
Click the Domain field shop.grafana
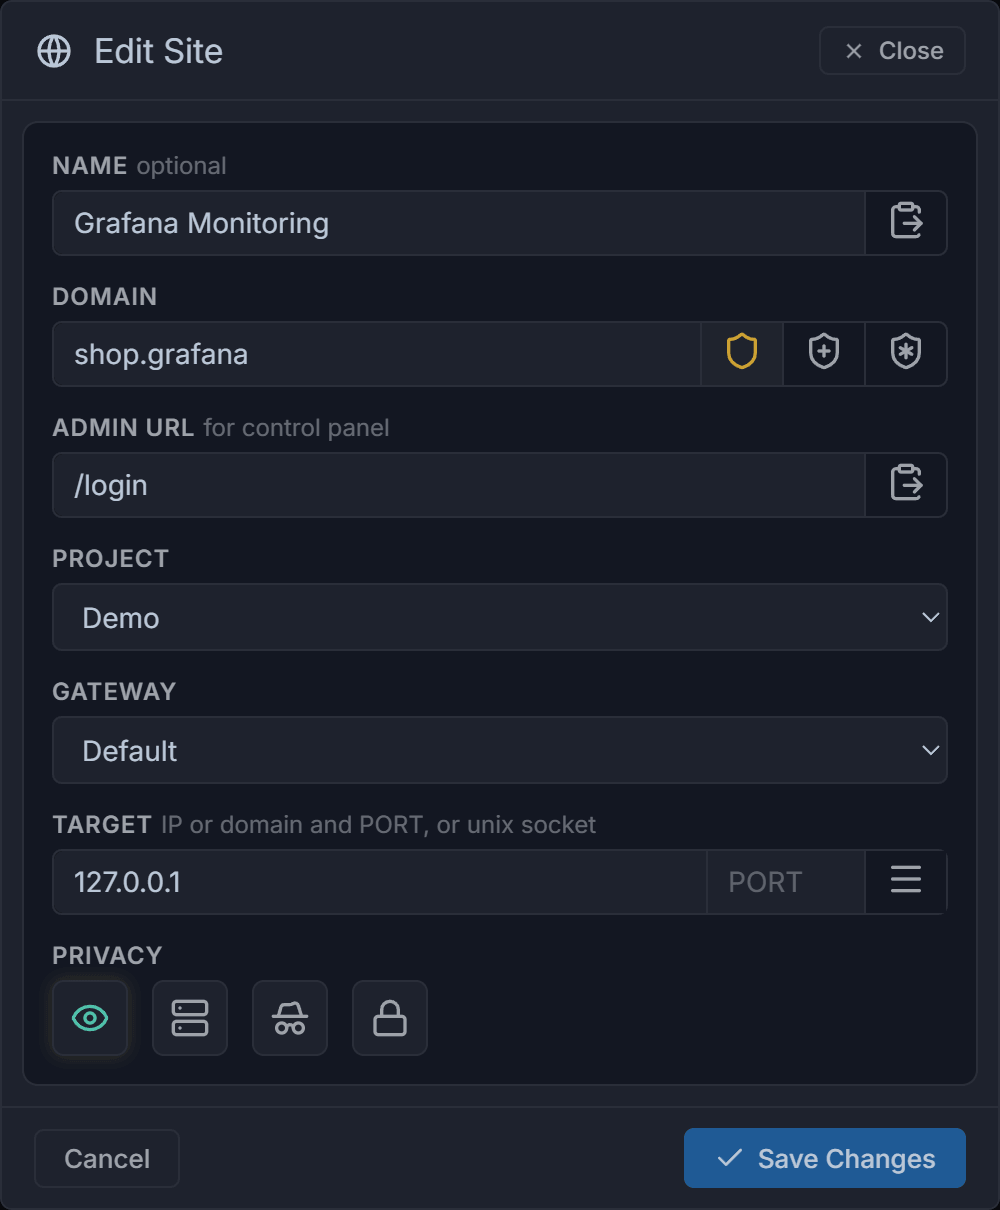tap(377, 353)
